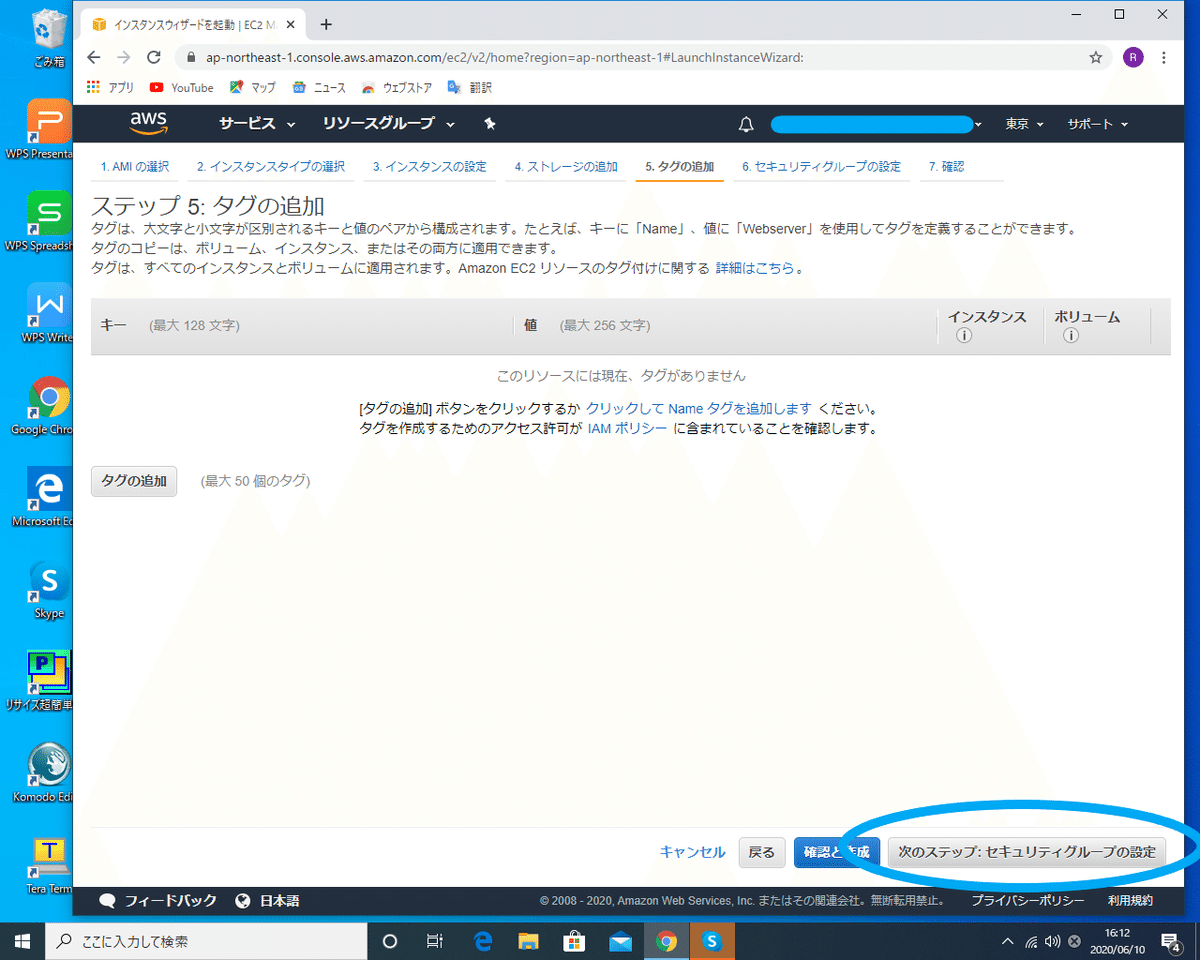Open the YouTube bookmark
Image resolution: width=1200 pixels, height=960 pixels.
181,88
